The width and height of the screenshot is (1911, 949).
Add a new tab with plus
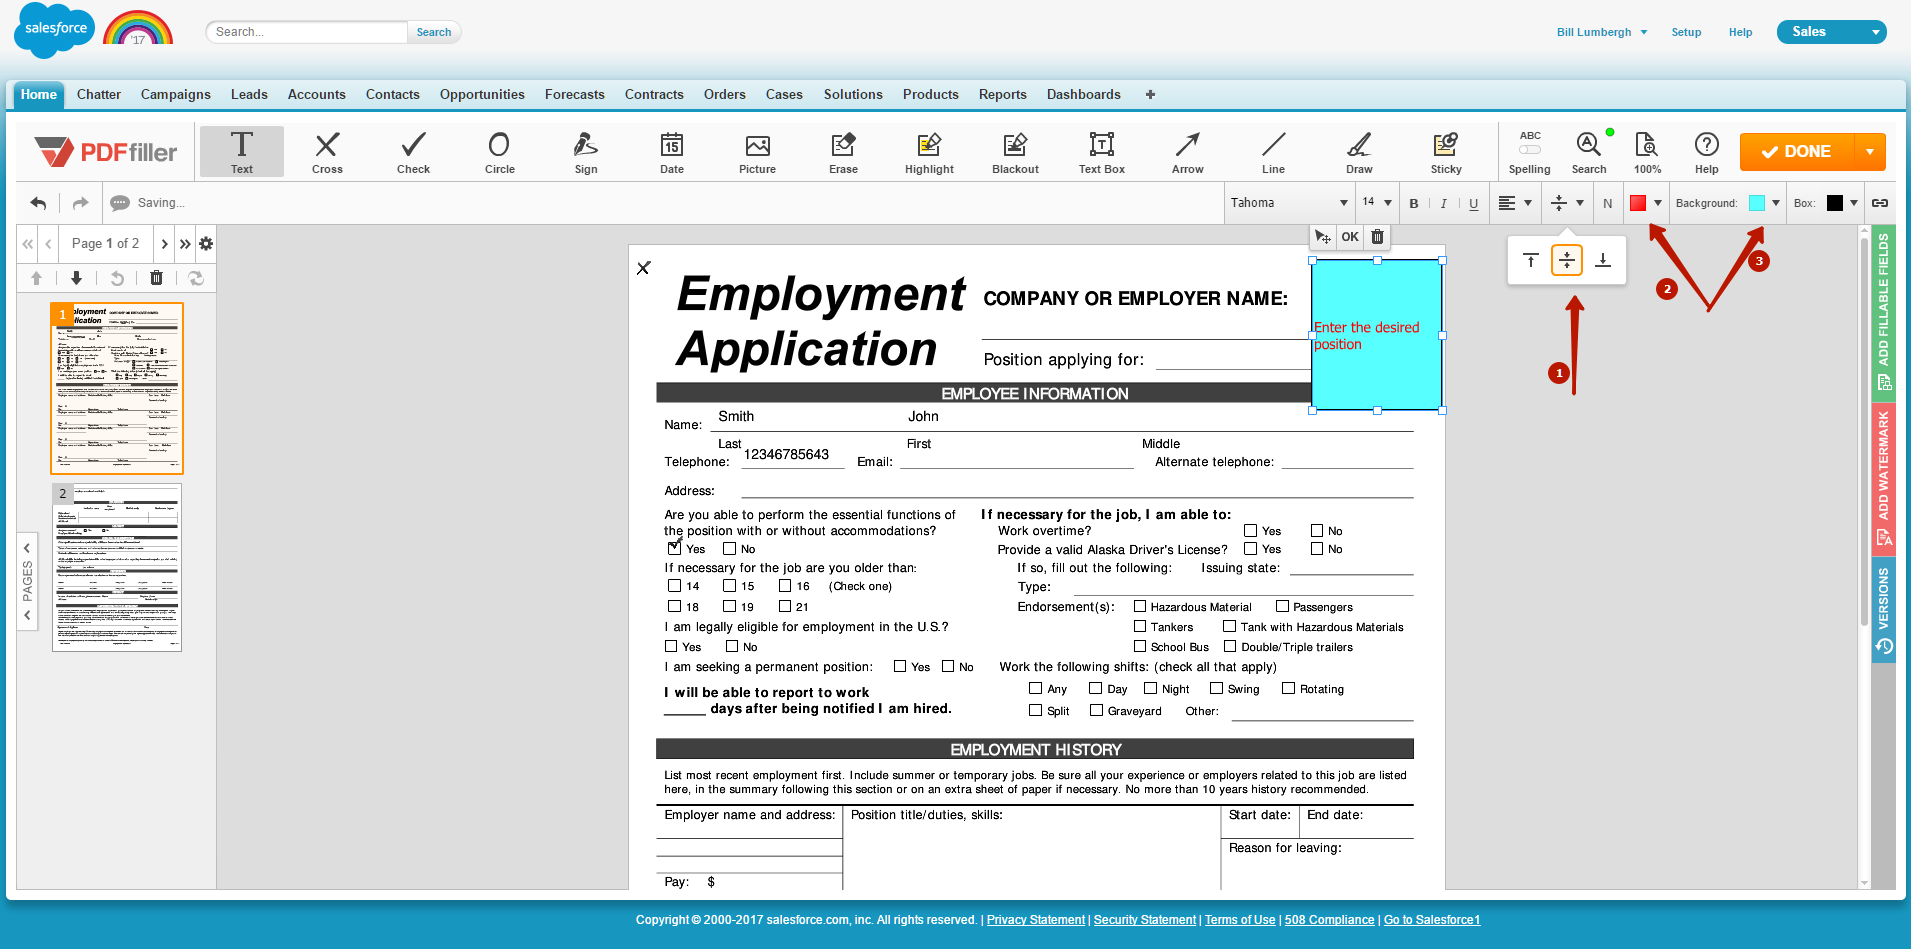[1150, 94]
